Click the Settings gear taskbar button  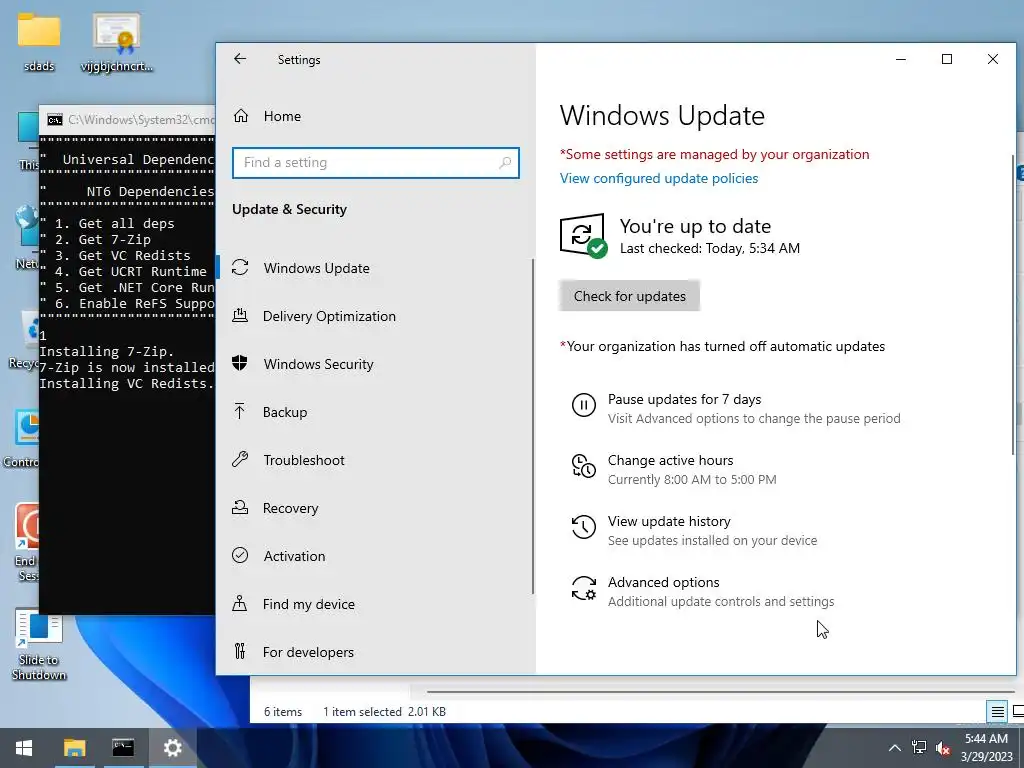[x=172, y=748]
